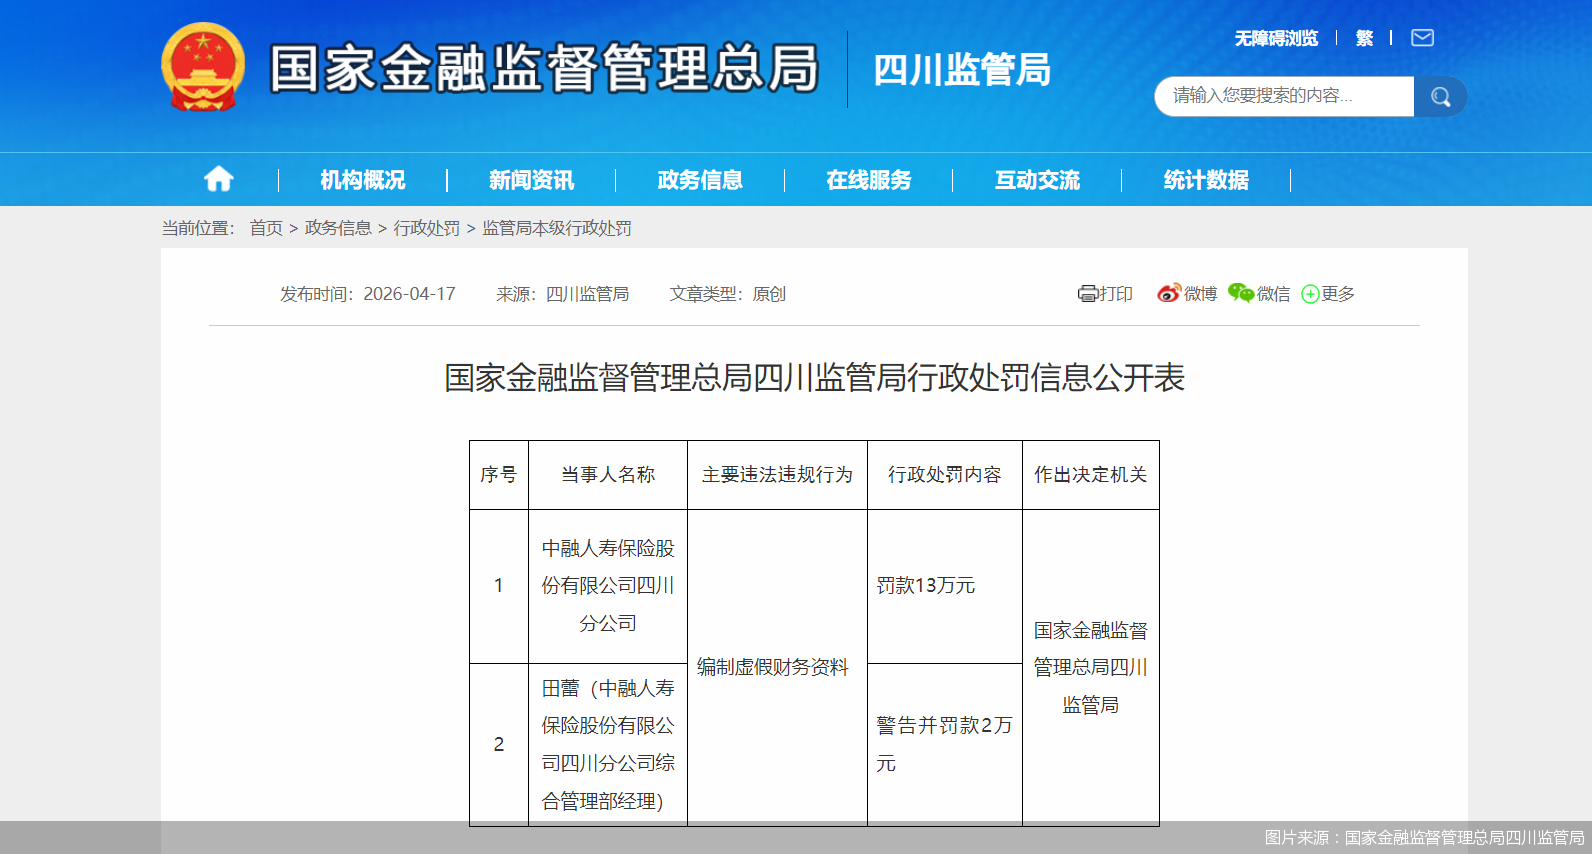The width and height of the screenshot is (1592, 854).
Task: Open the 互动交流 menu
Action: 1037,180
